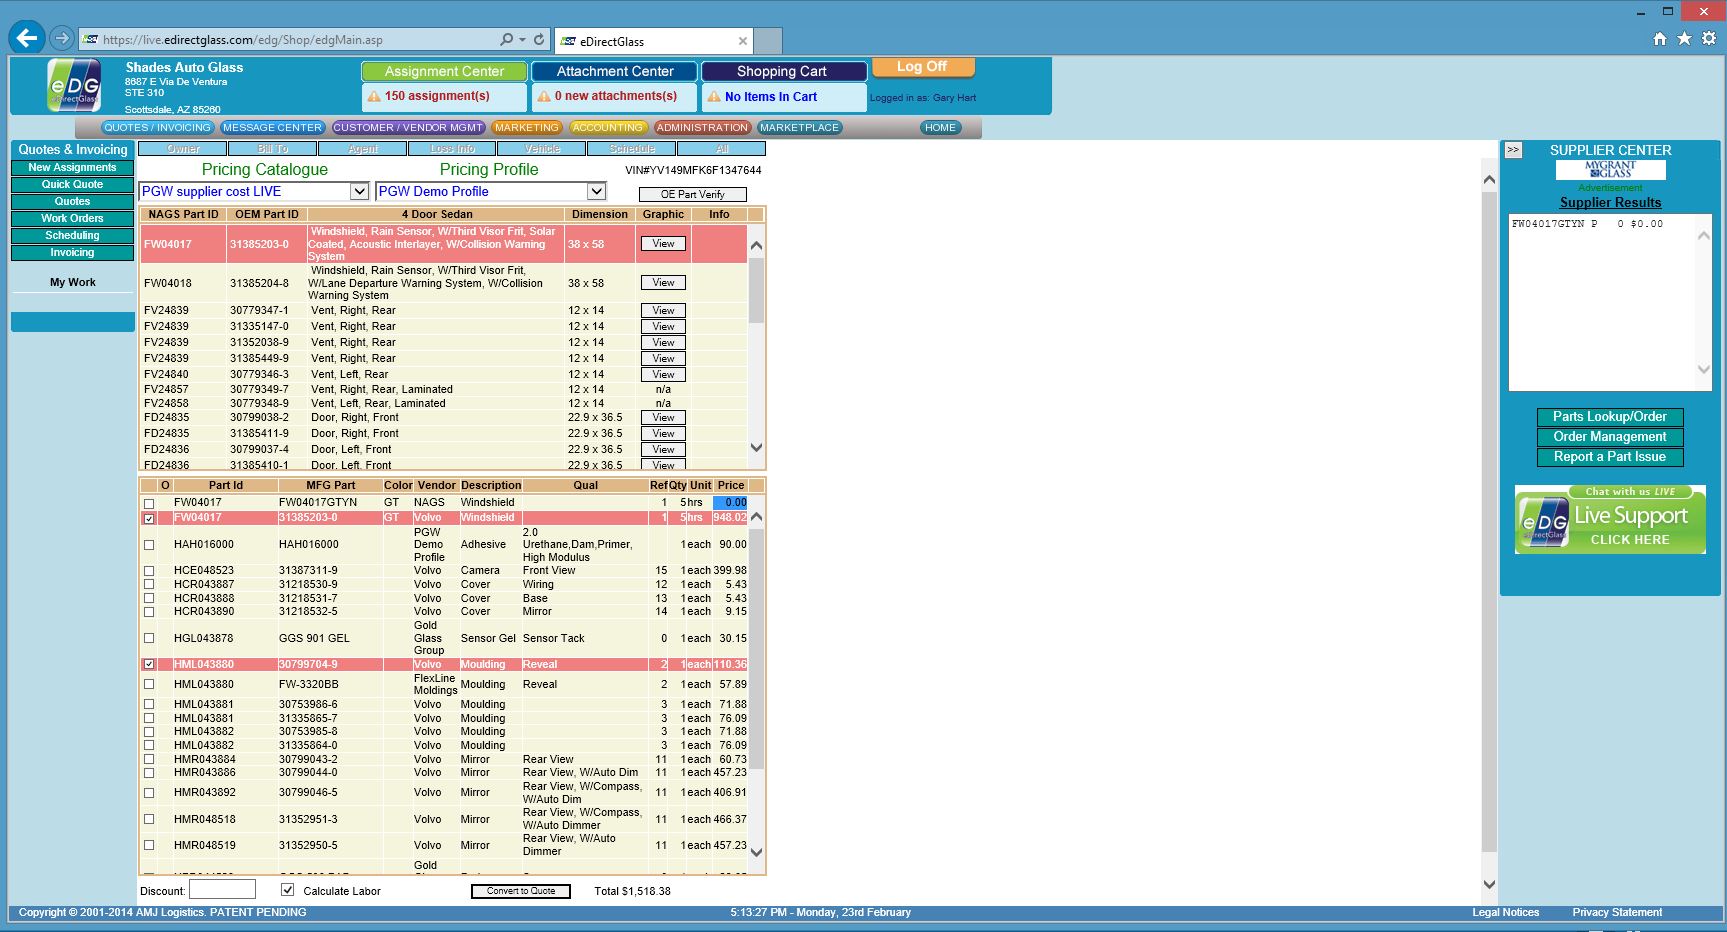This screenshot has width=1727, height=932.
Task: Open favorites with the star icon
Action: click(x=1684, y=38)
